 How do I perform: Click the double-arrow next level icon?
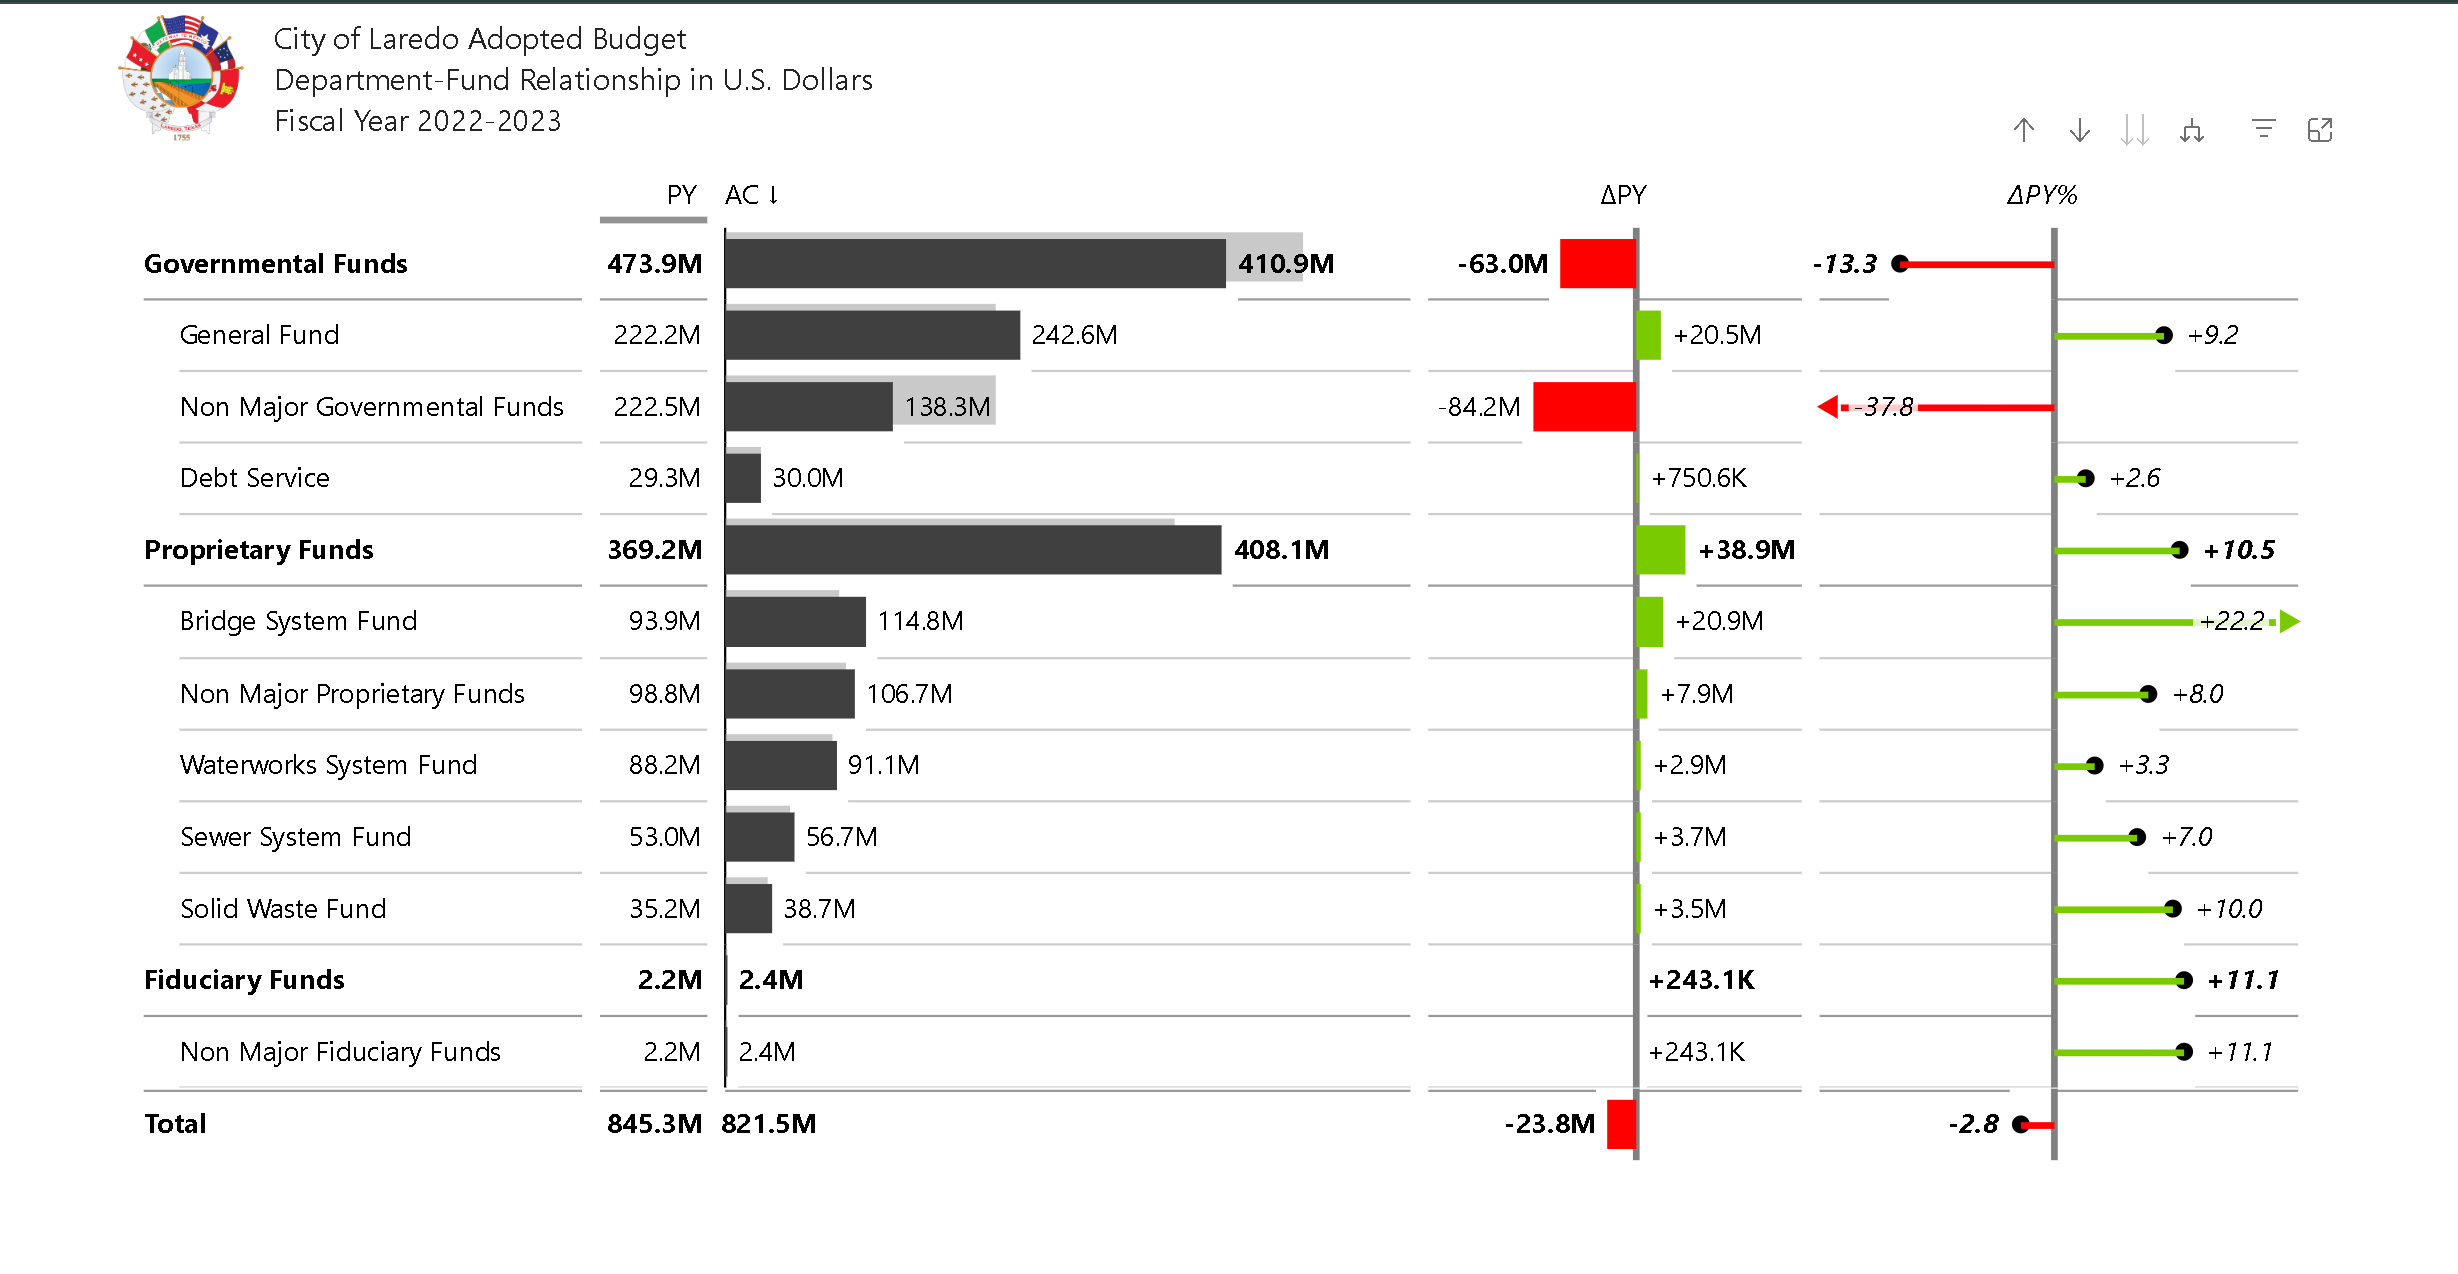2135,130
